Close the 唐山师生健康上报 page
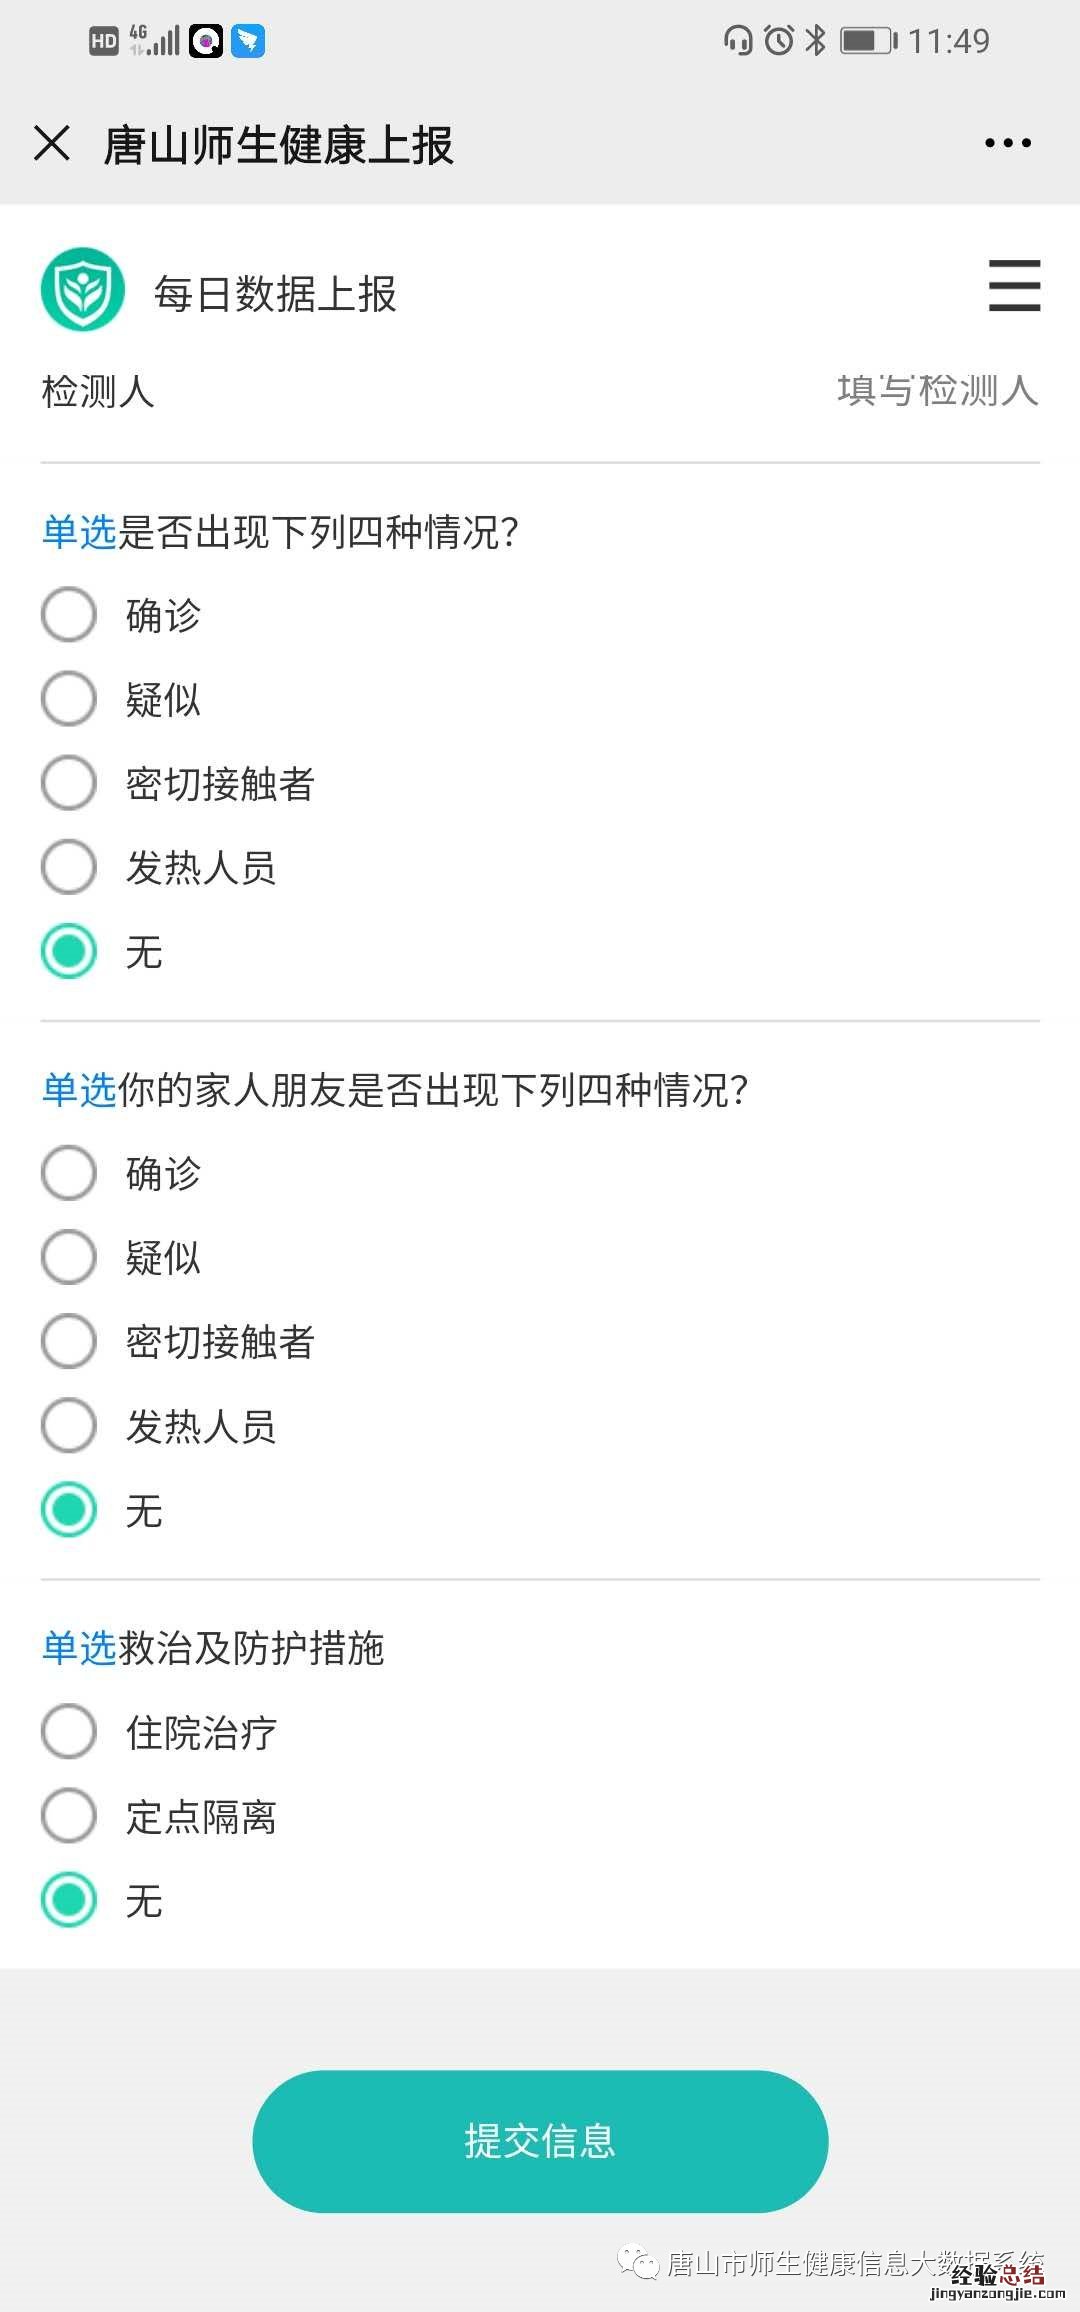The width and height of the screenshot is (1080, 2312). pyautogui.click(x=52, y=143)
